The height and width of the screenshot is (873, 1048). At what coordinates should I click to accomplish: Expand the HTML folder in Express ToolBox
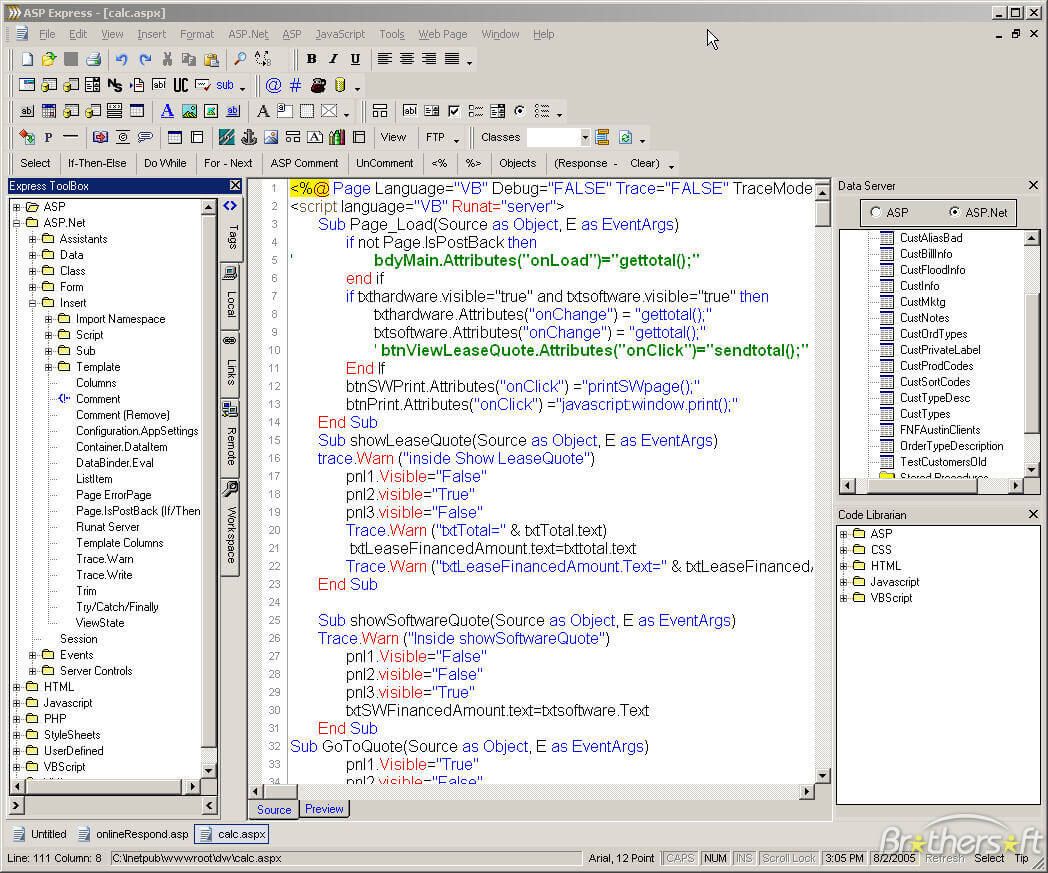click(x=17, y=687)
